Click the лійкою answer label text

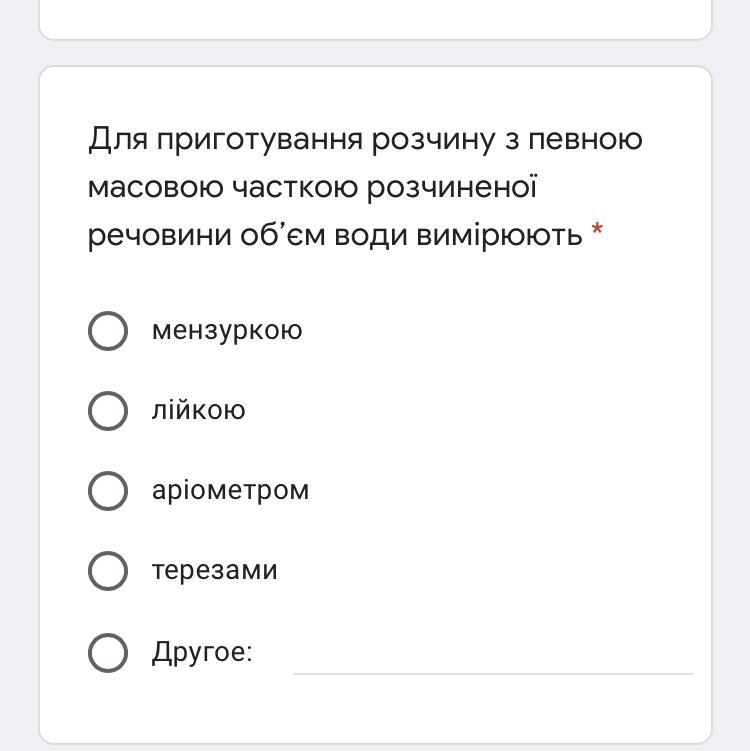pyautogui.click(x=198, y=410)
